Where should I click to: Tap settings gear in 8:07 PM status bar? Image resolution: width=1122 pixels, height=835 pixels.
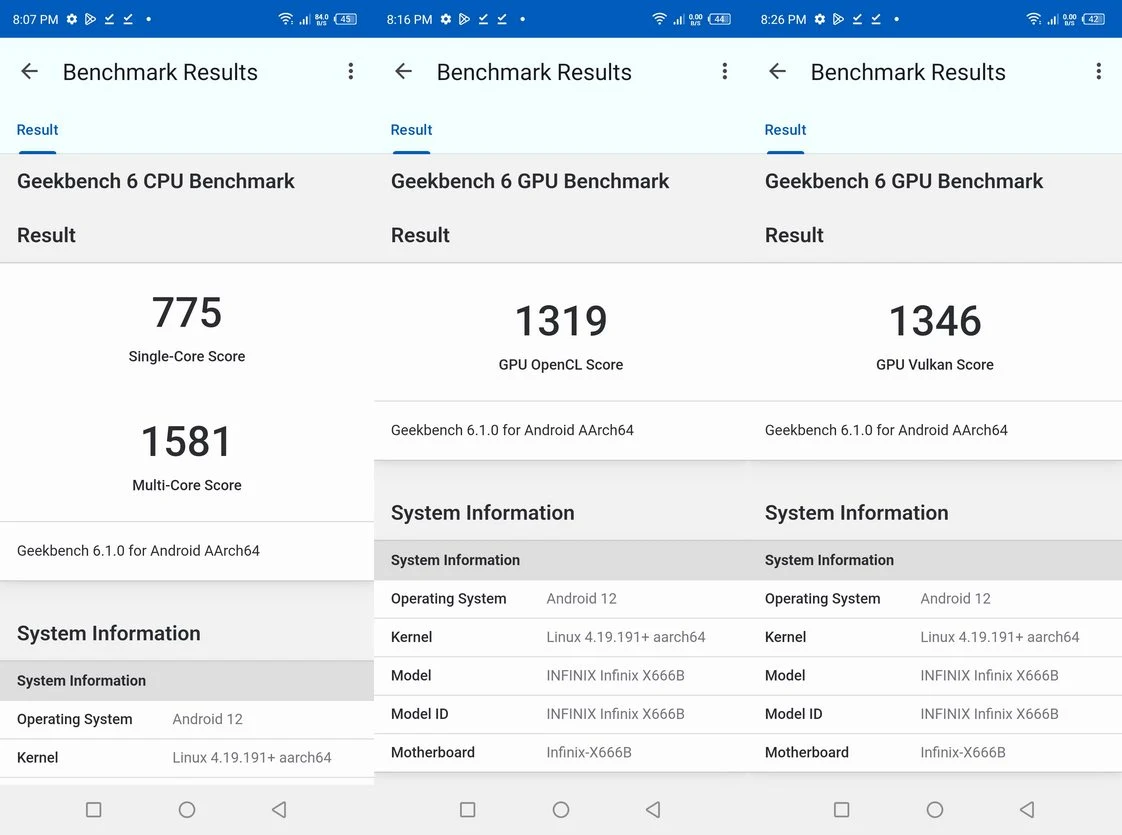72,19
